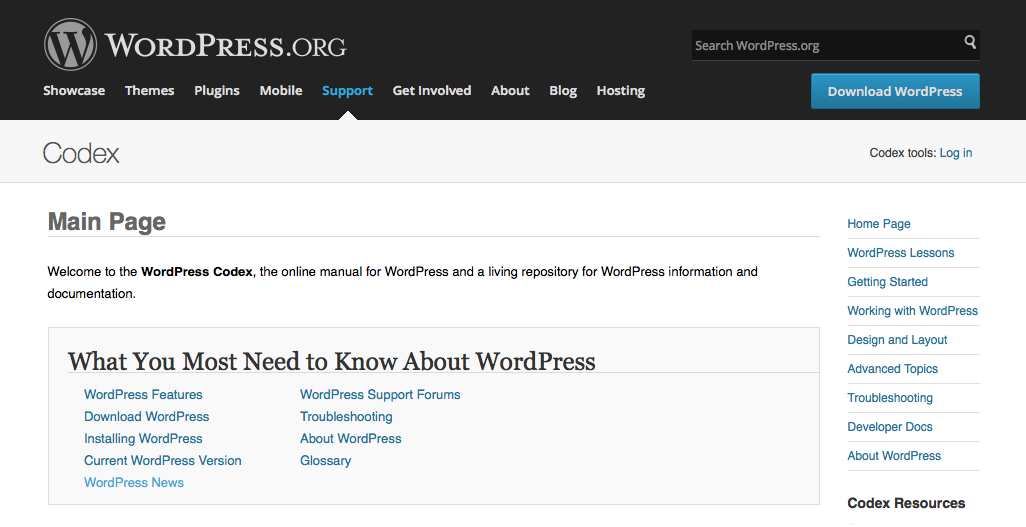The width and height of the screenshot is (1026, 527).
Task: Go to the Mobile menu item
Action: coord(281,90)
